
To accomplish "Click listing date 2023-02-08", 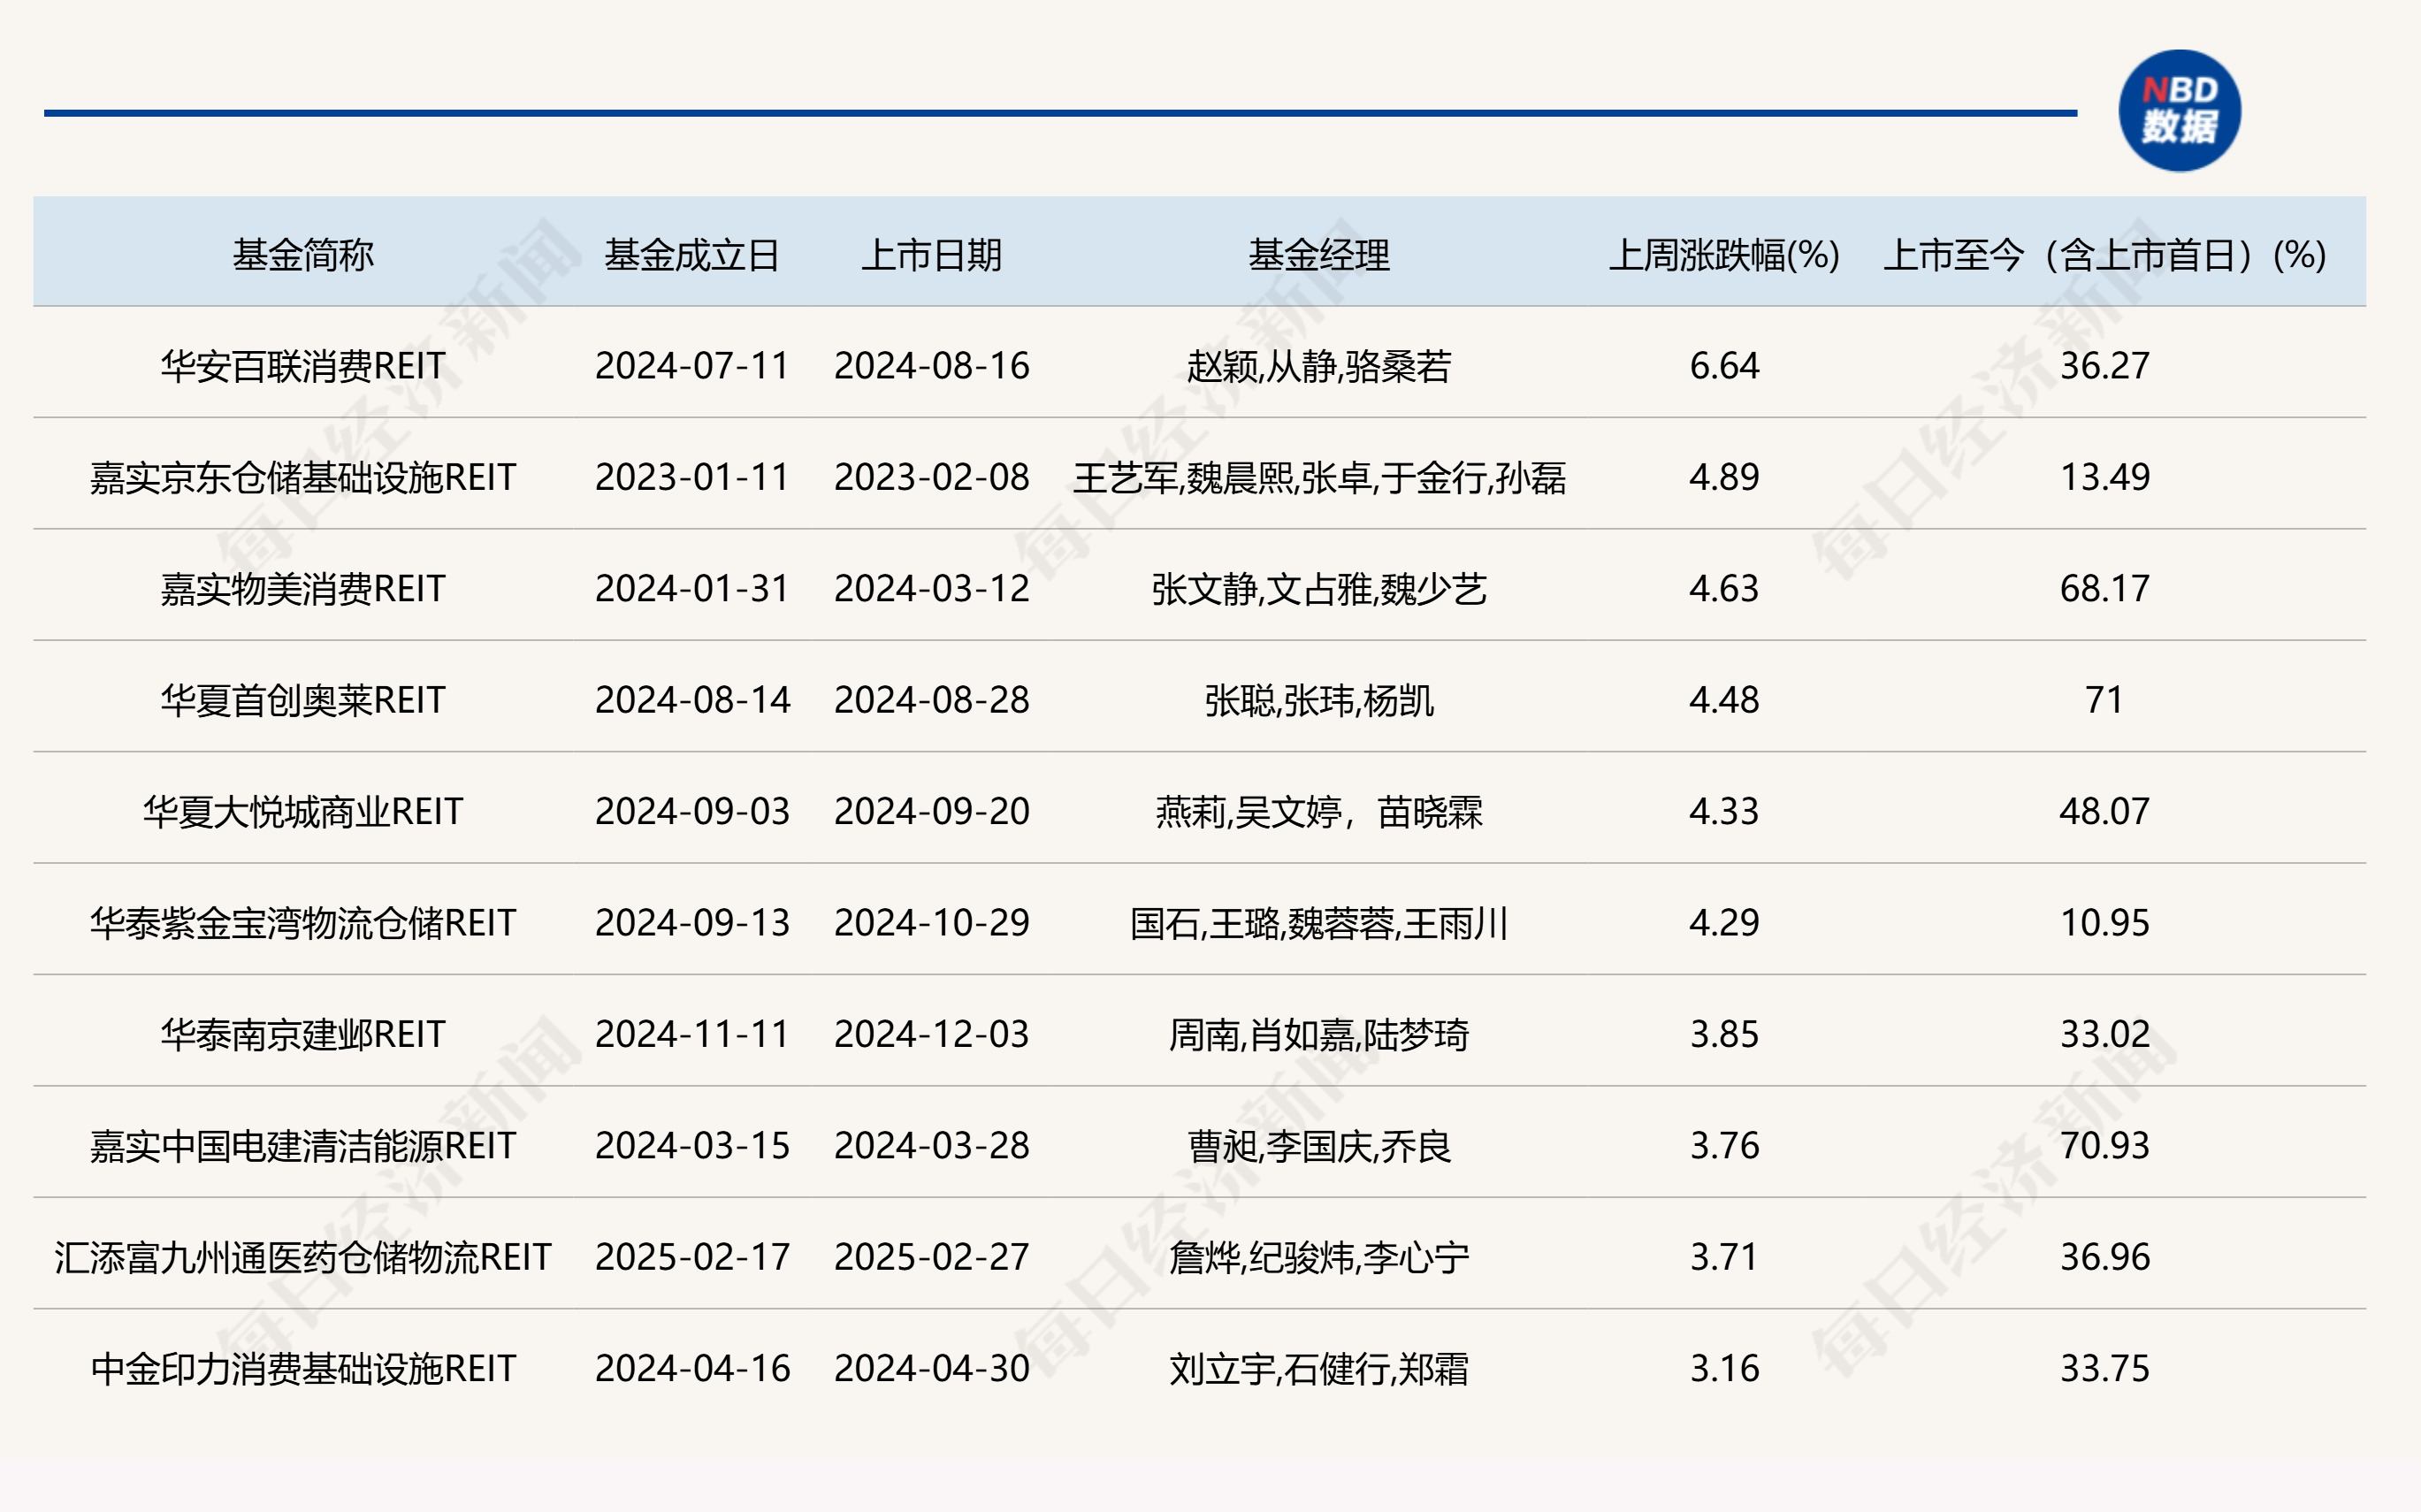I will click(931, 477).
